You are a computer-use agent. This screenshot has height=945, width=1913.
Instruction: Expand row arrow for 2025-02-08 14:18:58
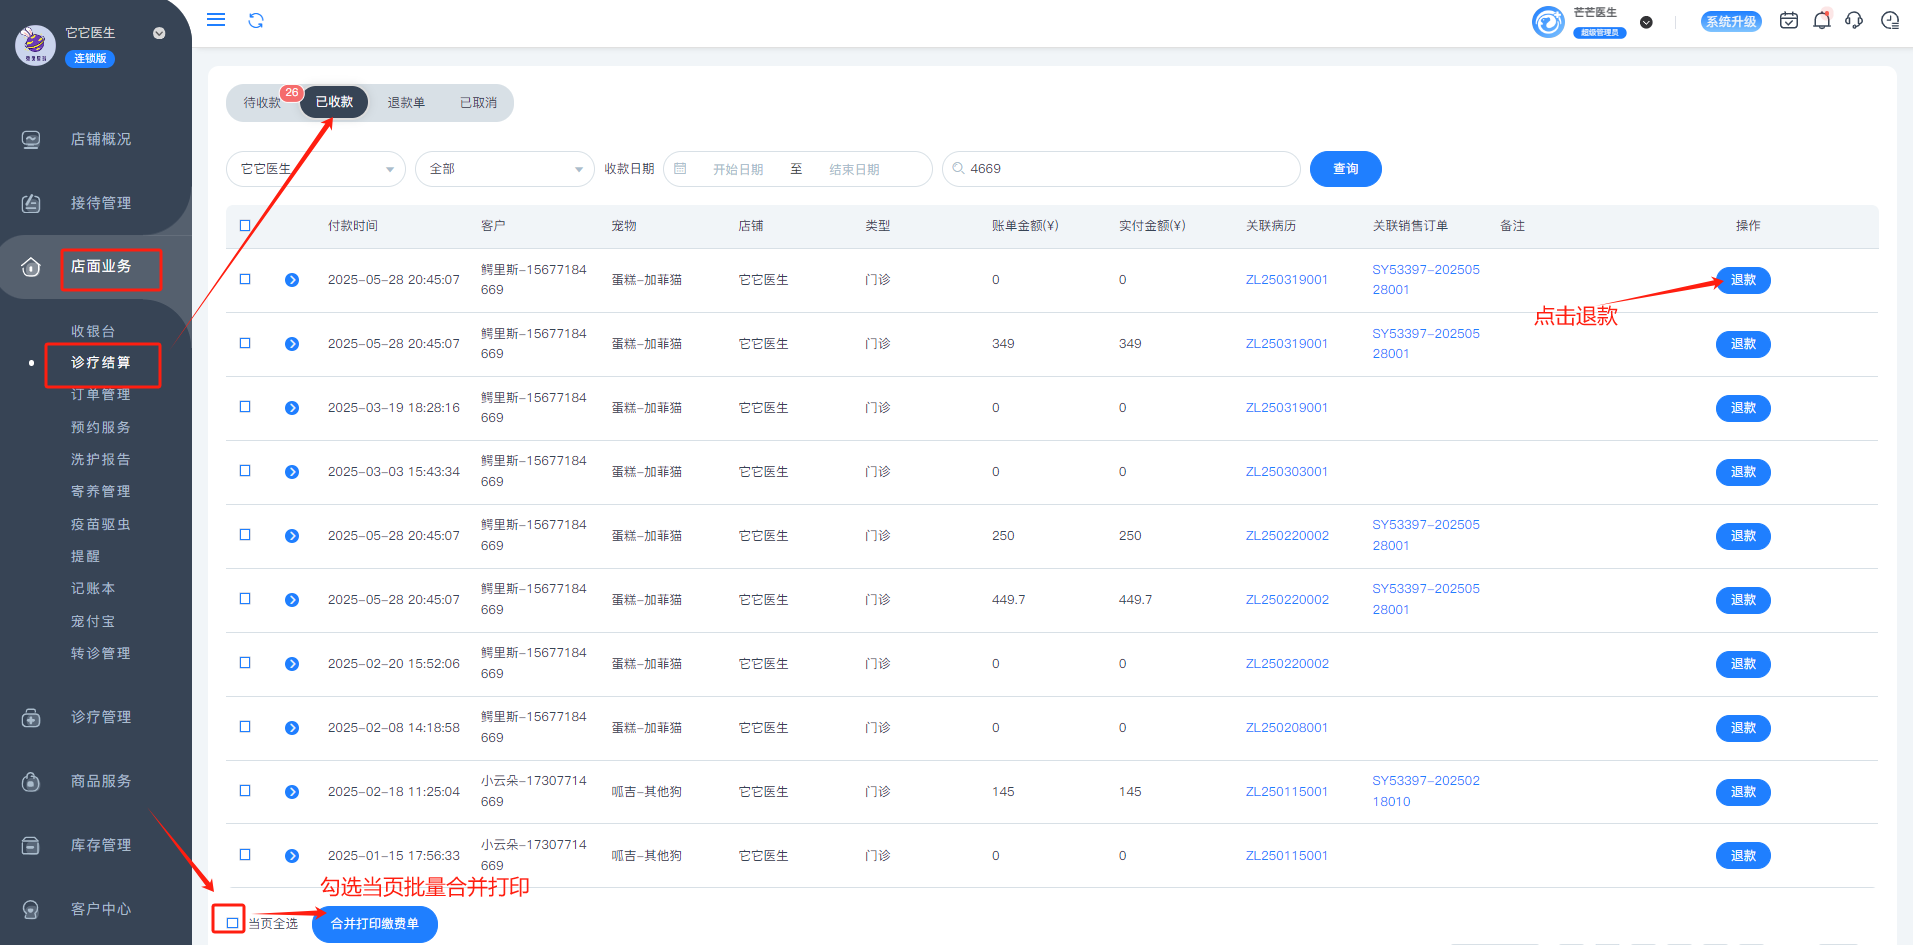[292, 728]
